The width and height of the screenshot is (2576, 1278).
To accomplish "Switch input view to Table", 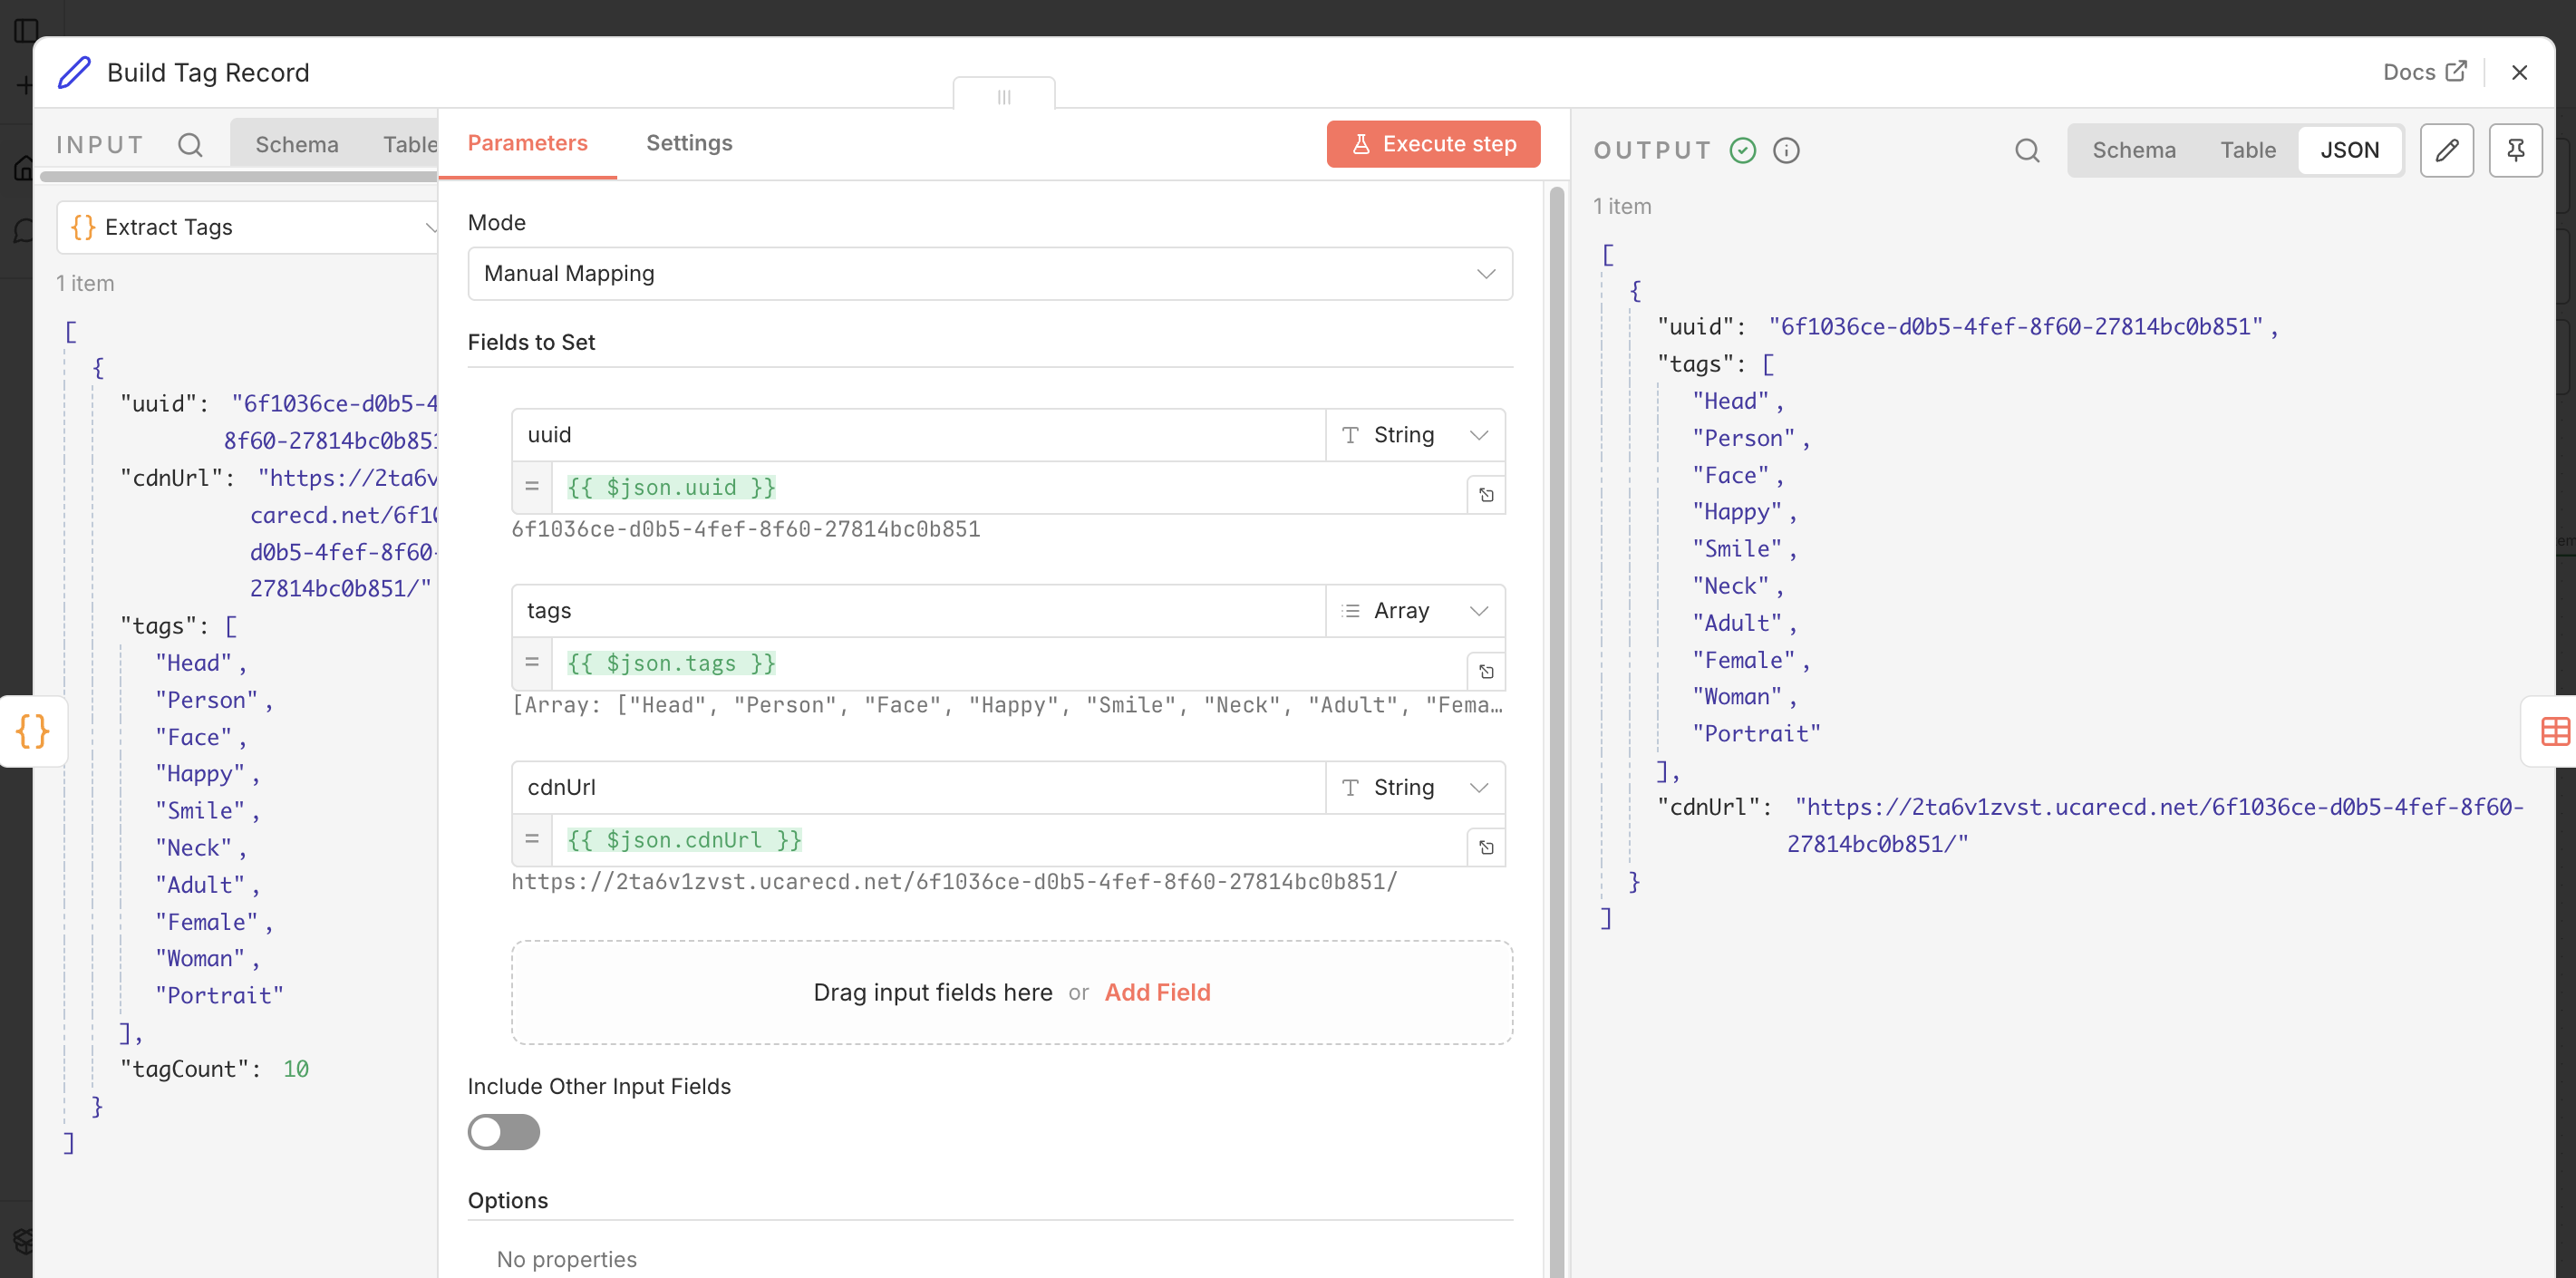I will 410,145.
